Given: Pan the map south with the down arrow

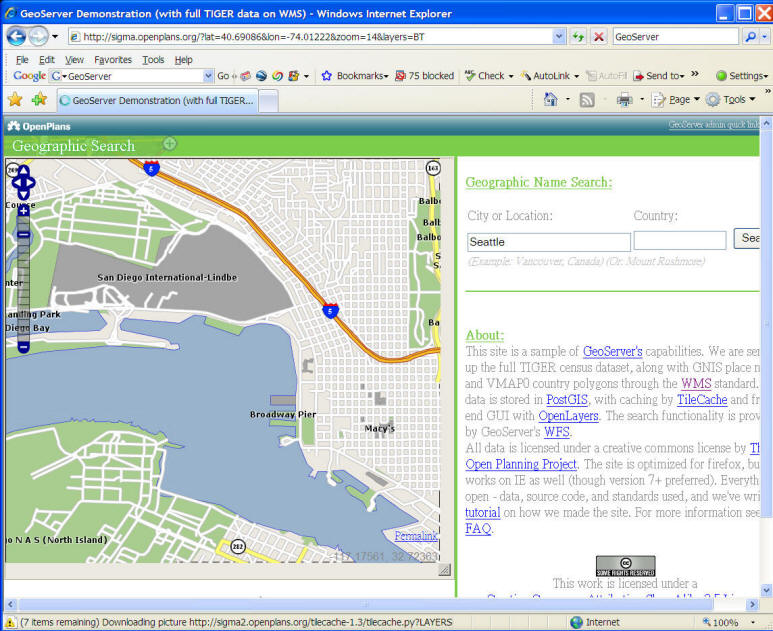Looking at the screenshot, I should (23, 194).
